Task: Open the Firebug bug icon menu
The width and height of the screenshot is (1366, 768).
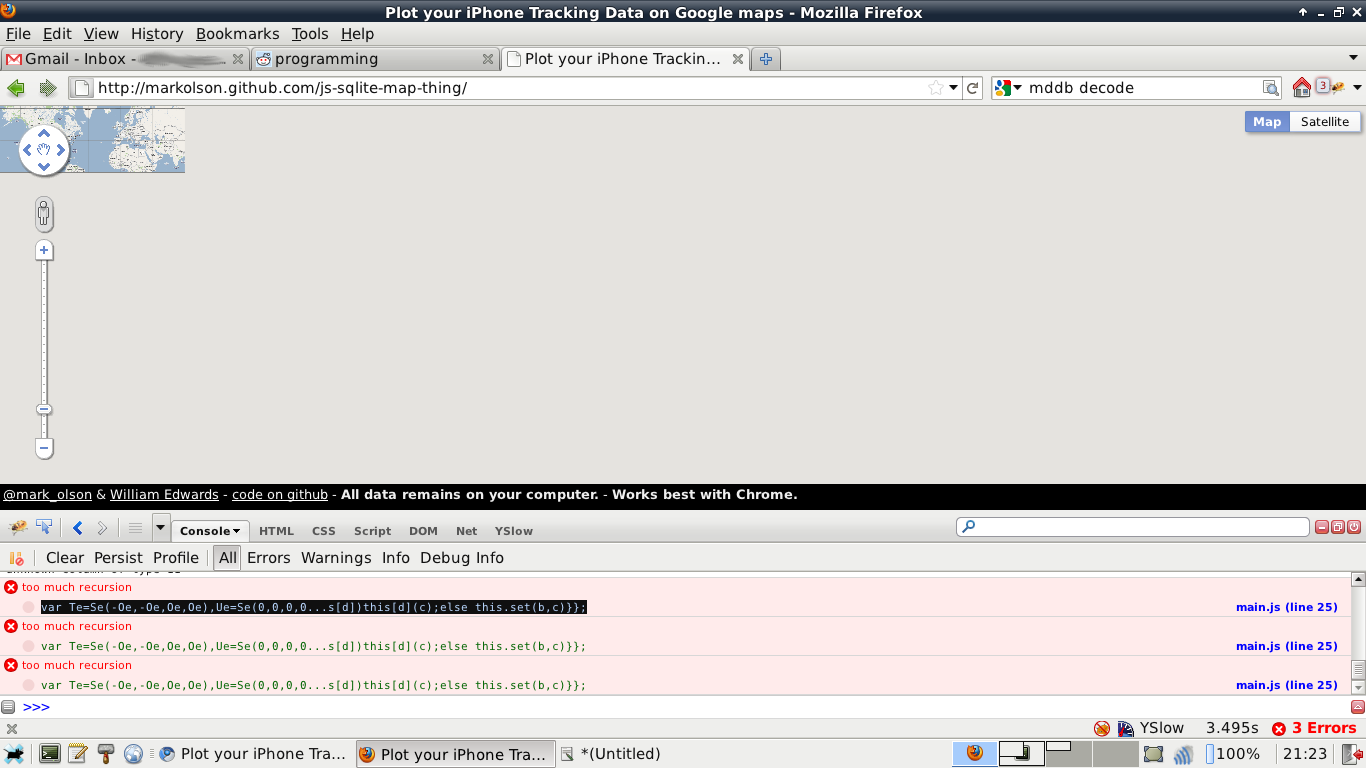Action: (x=18, y=528)
